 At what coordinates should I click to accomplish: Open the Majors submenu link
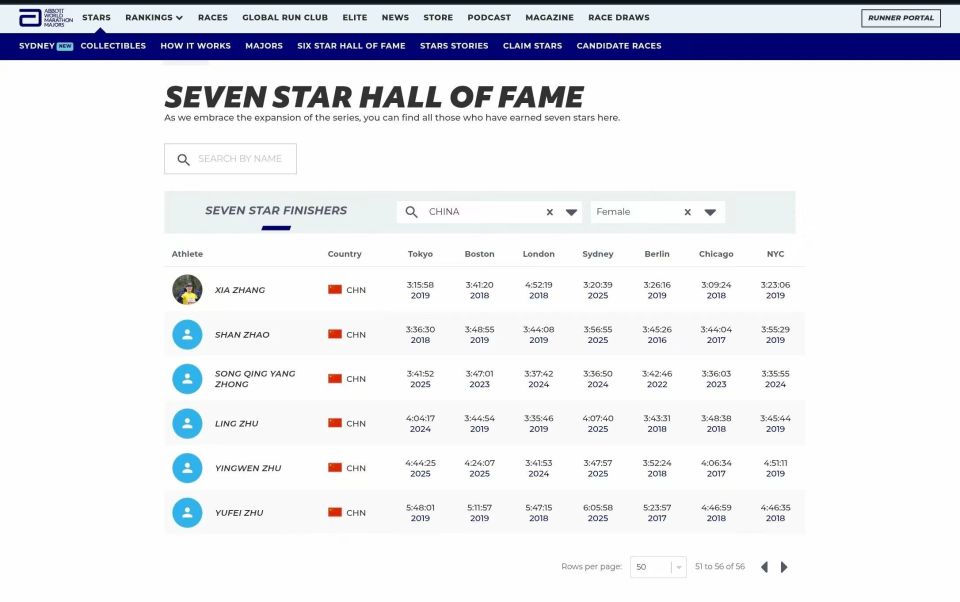coord(264,46)
